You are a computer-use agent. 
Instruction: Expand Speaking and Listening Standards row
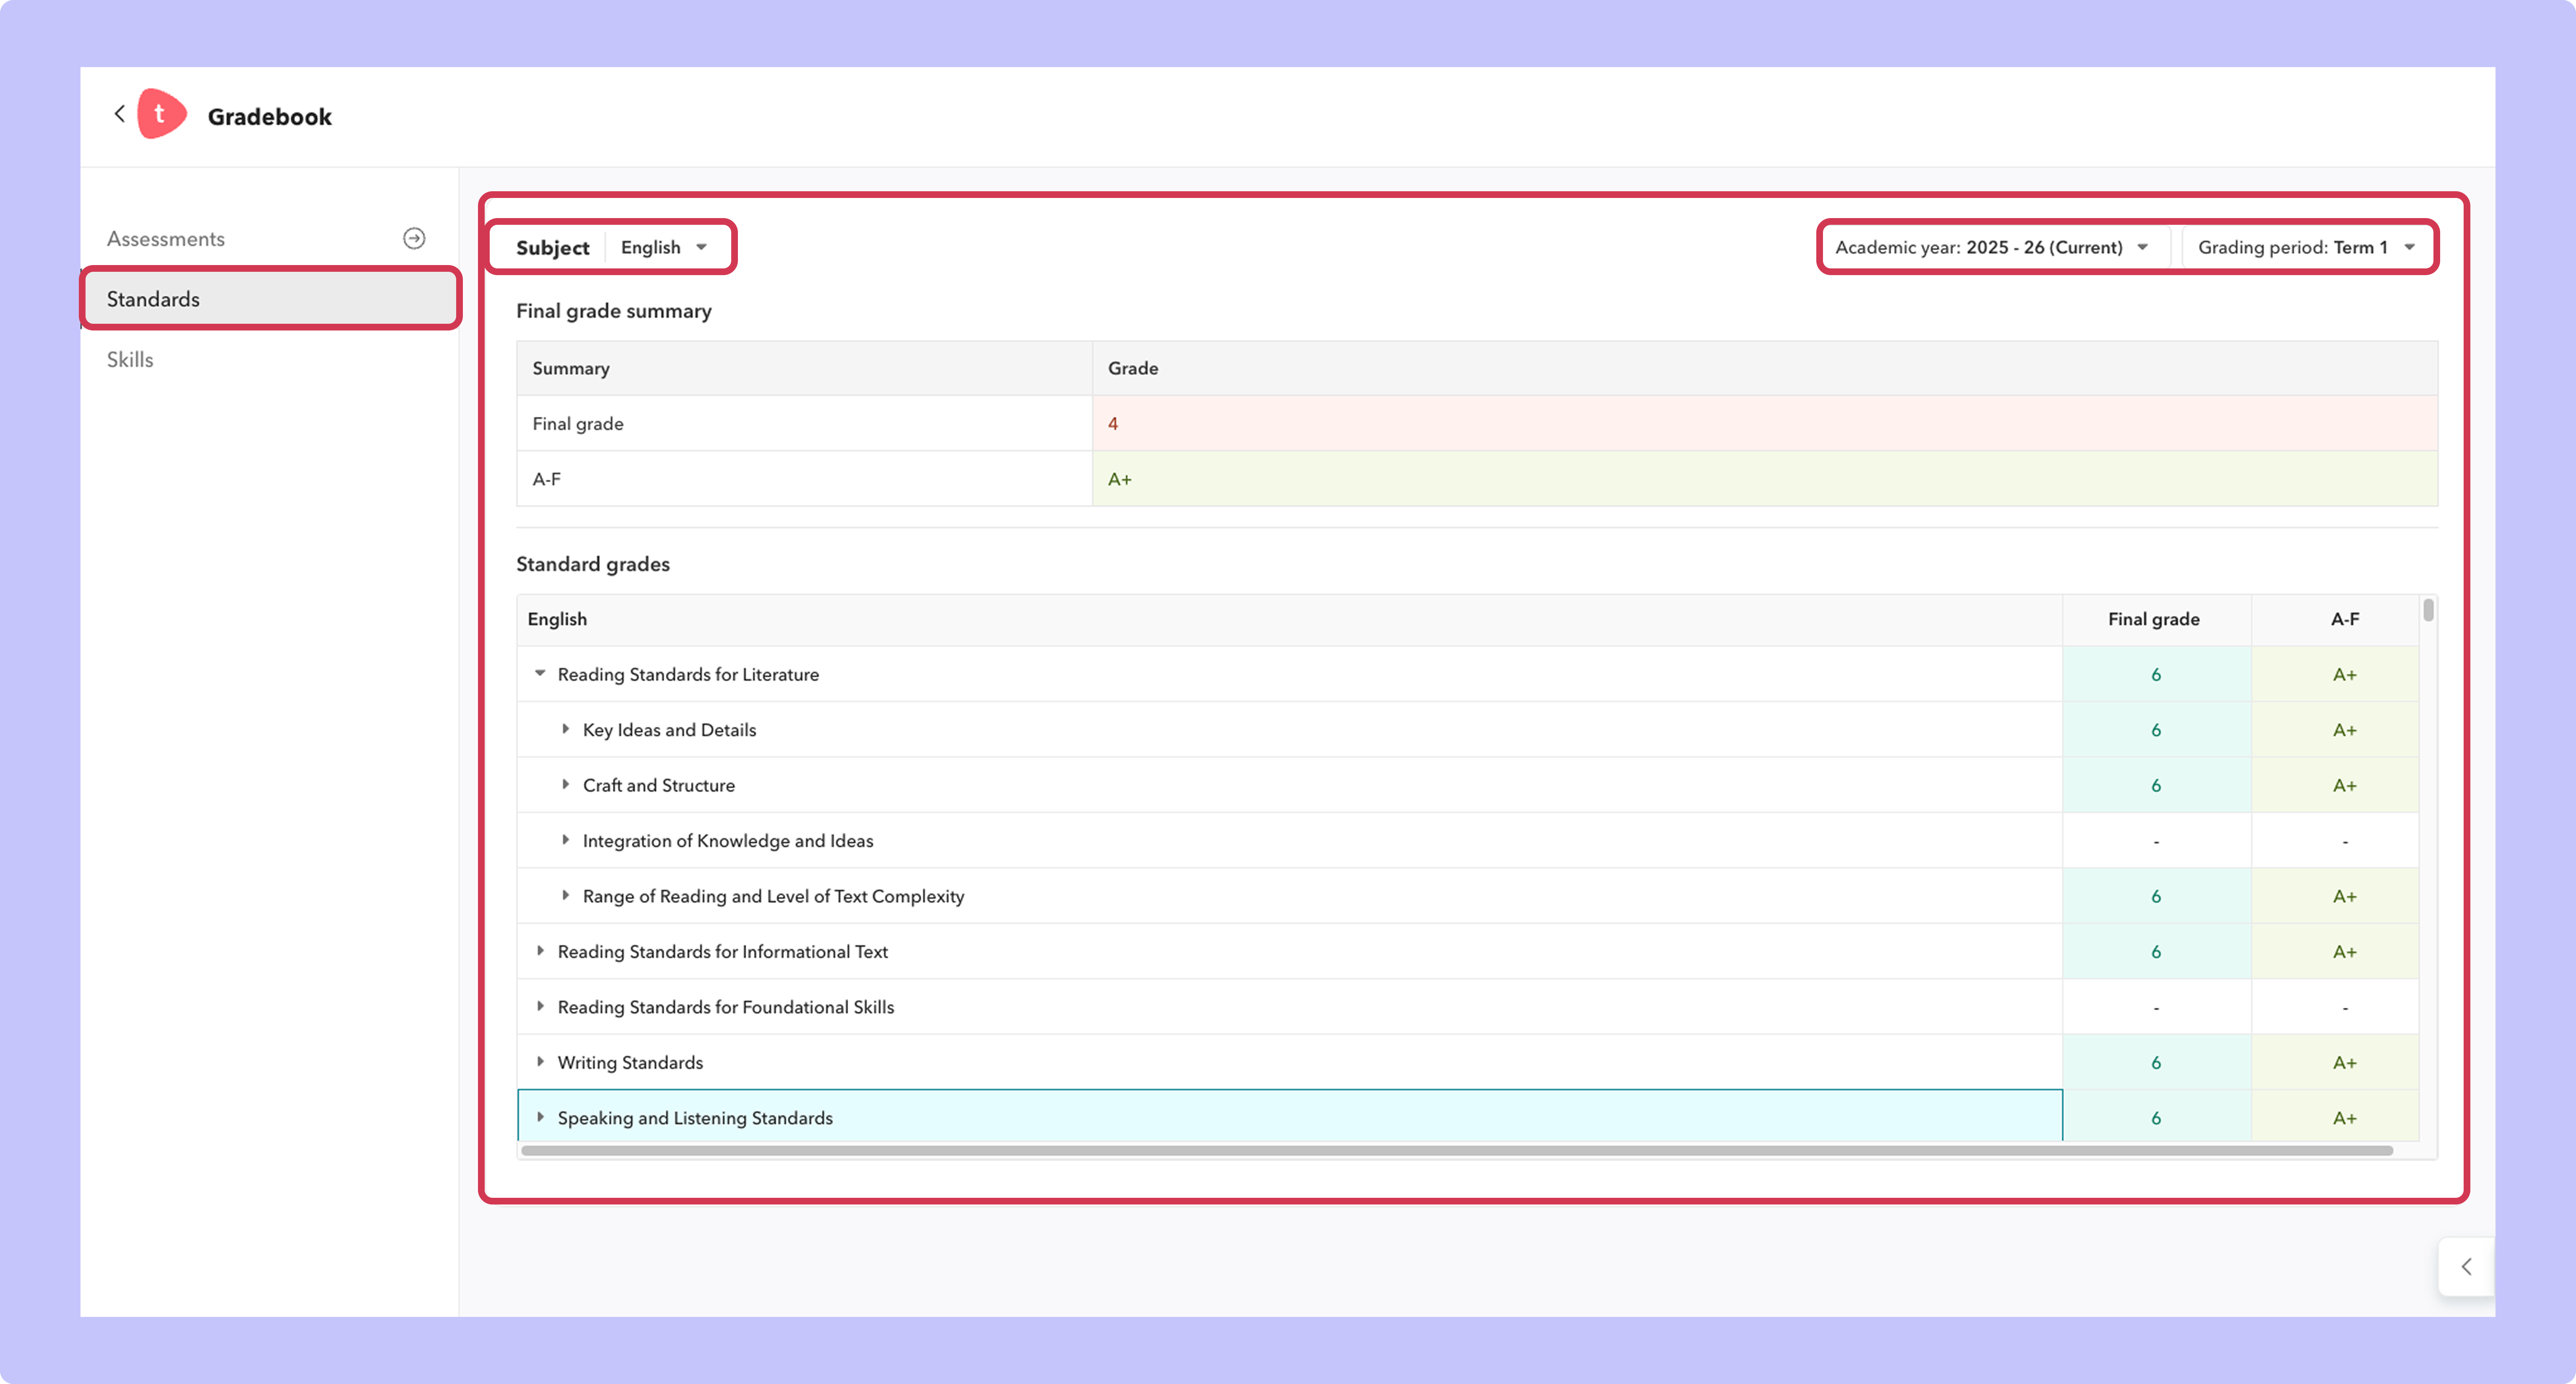tap(540, 1117)
